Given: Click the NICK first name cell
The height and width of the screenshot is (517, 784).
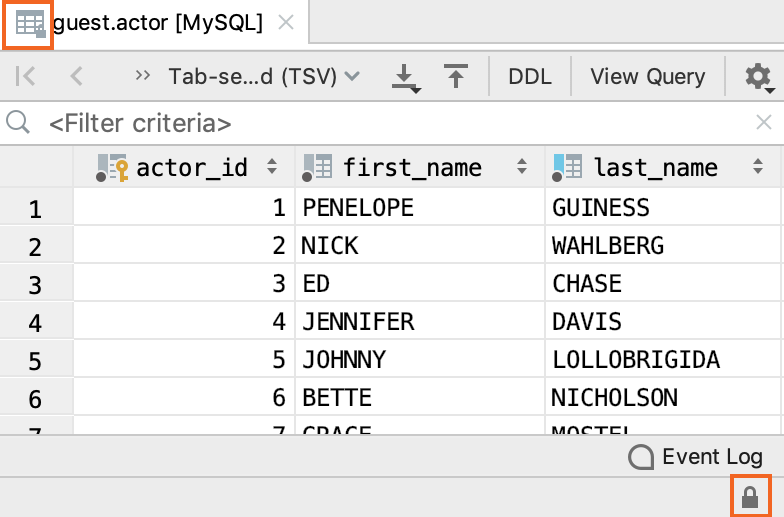Looking at the screenshot, I should 420,245.
